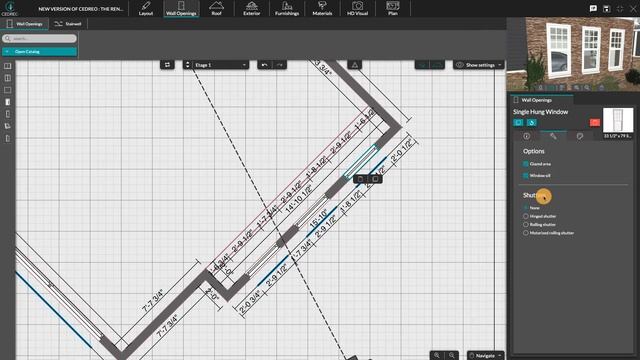This screenshot has height=360, width=640.
Task: Select the Wall Openings step in the top bar
Action: click(181, 8)
